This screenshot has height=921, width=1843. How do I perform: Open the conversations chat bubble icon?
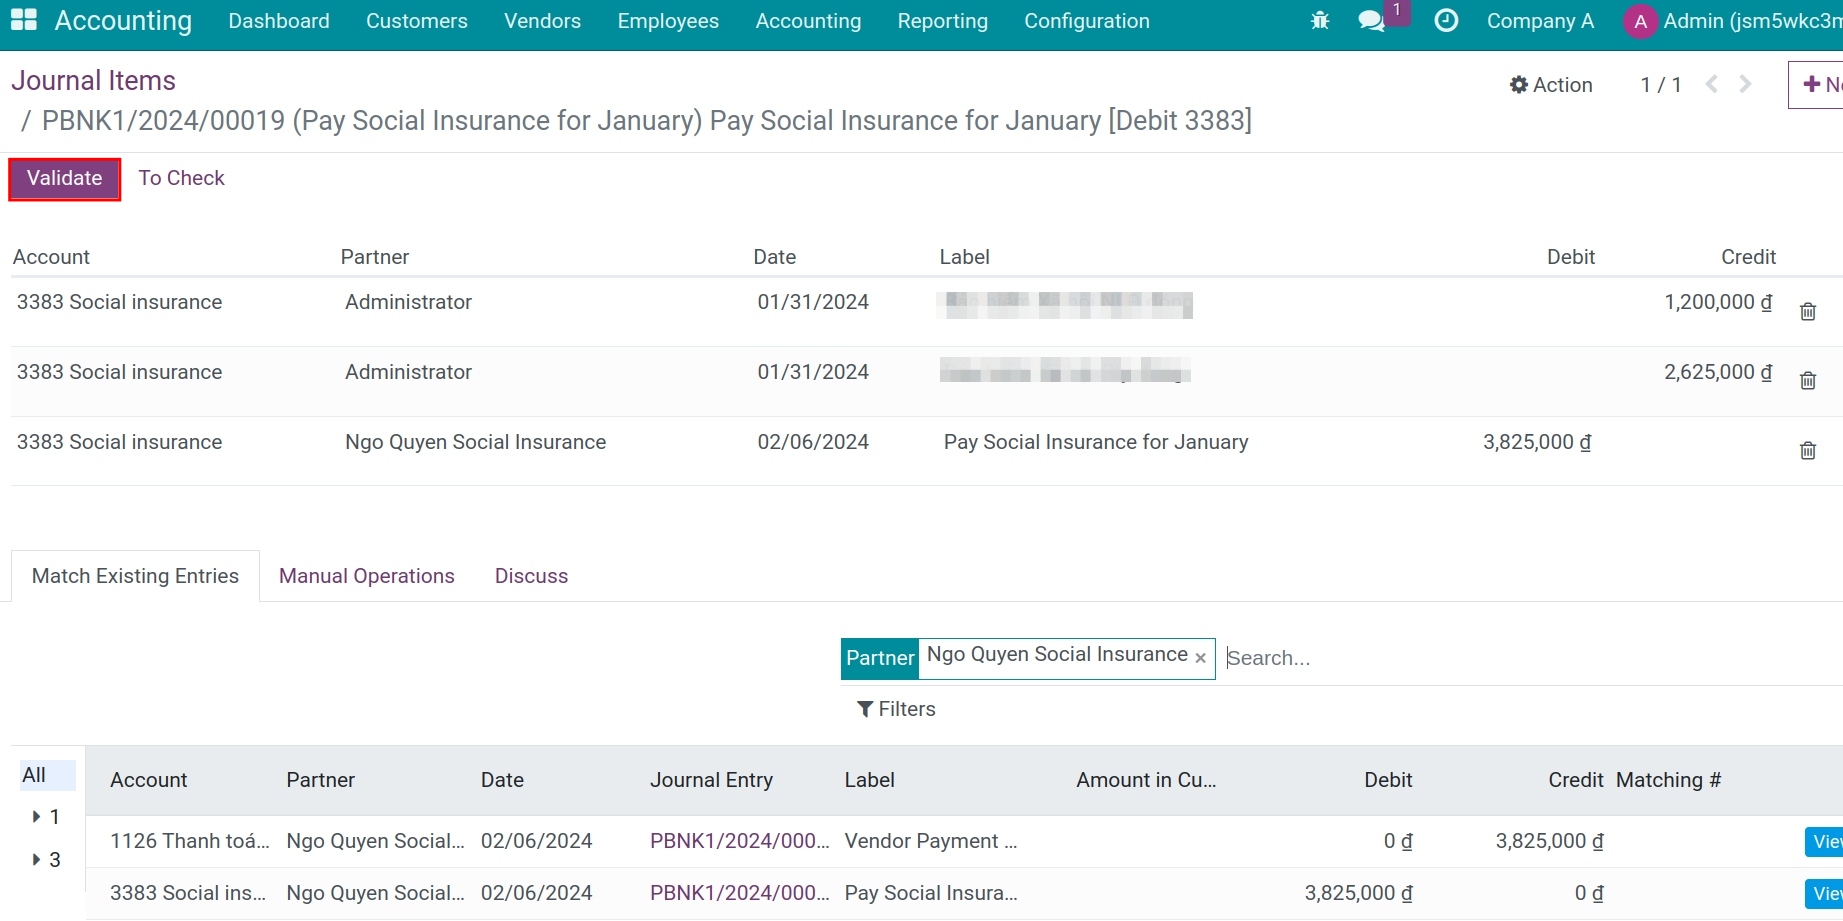1372,21
